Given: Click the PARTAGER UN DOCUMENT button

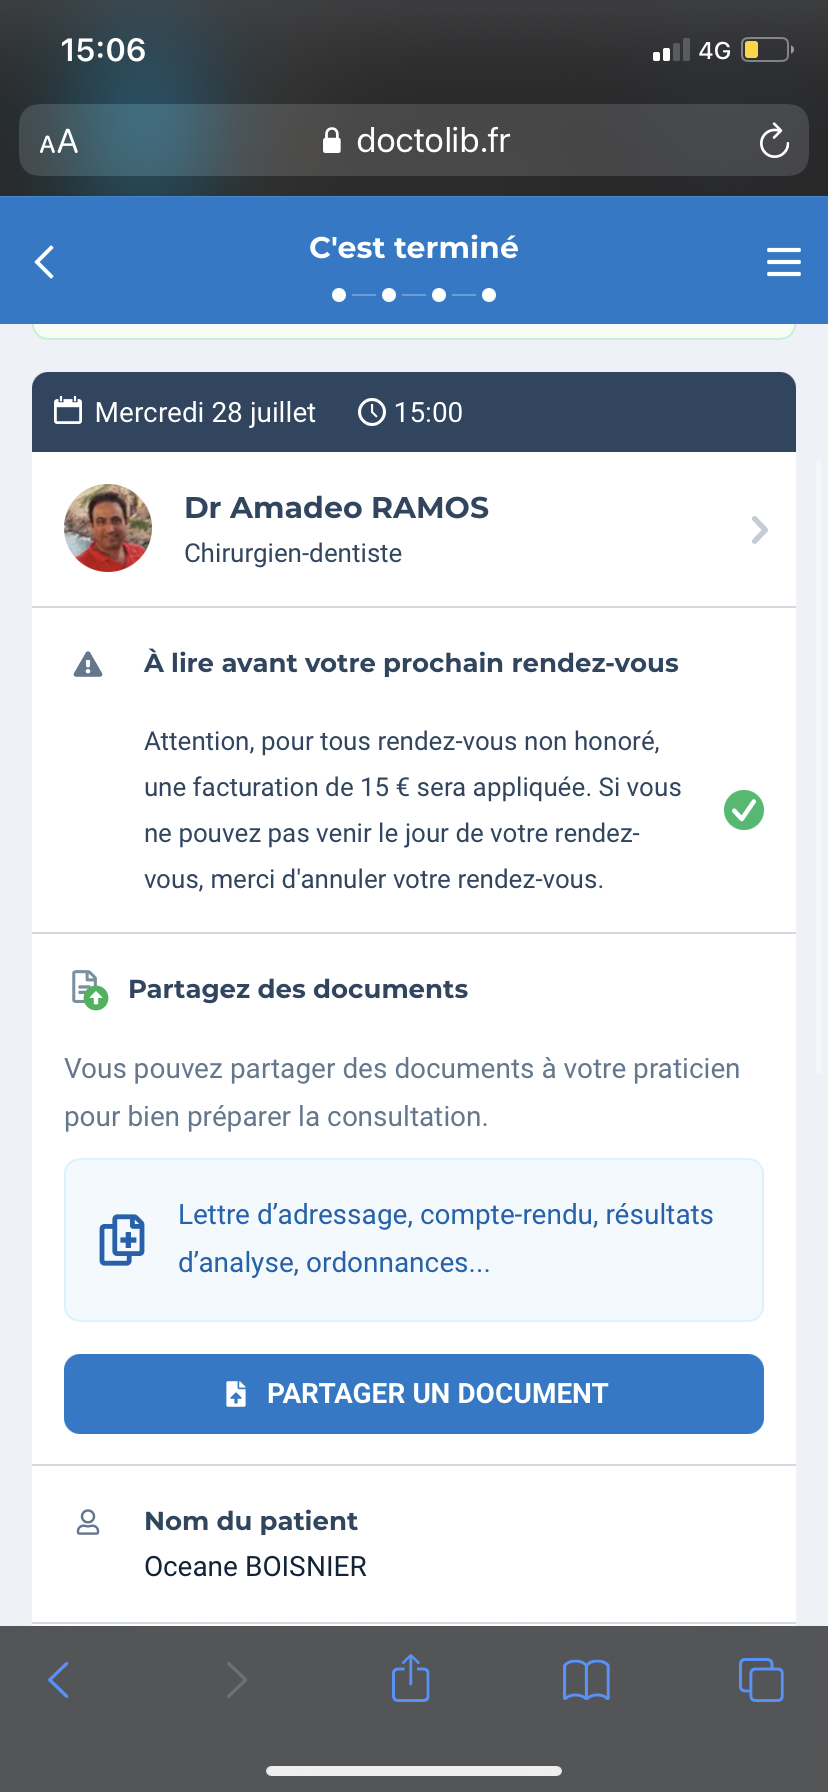Looking at the screenshot, I should (414, 1394).
